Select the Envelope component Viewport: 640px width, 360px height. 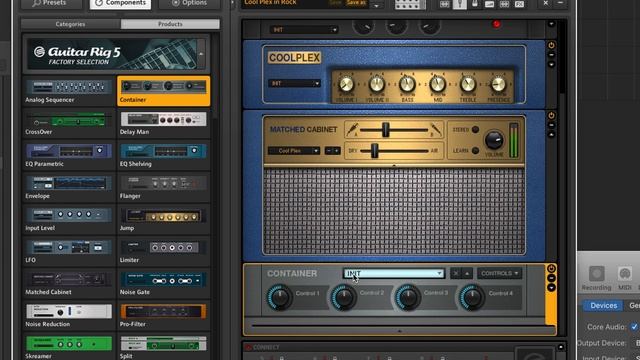(69, 187)
